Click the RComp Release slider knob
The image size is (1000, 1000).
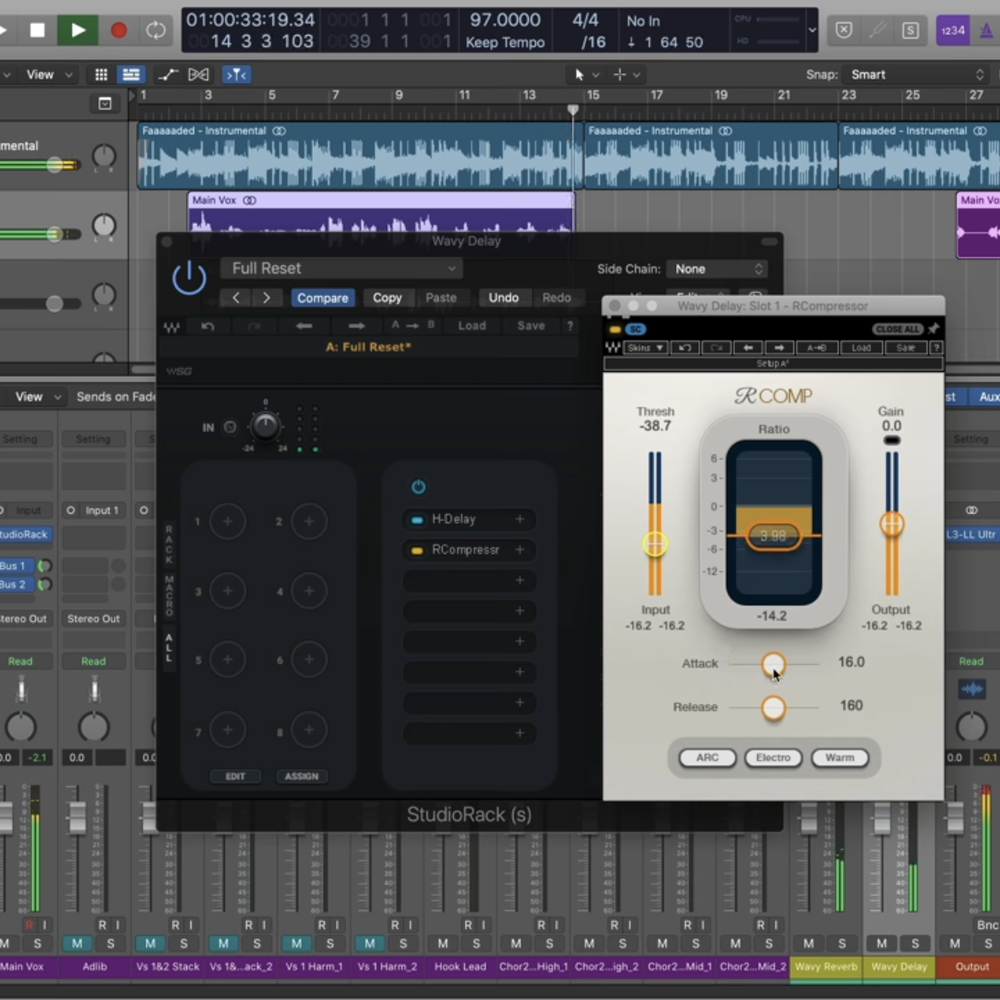pos(773,708)
